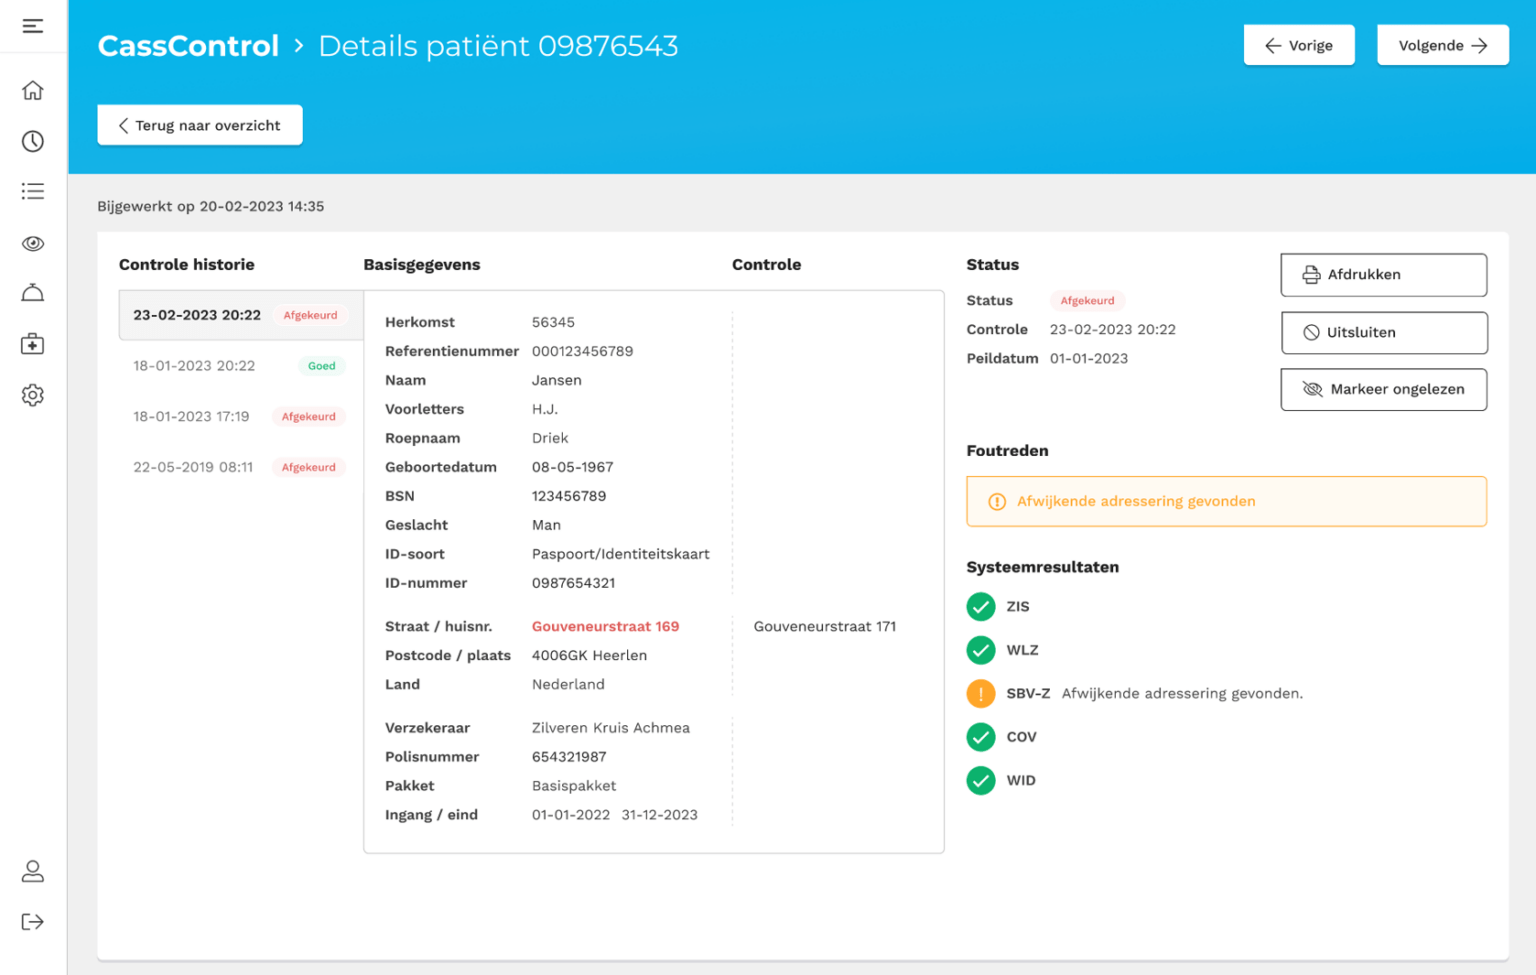This screenshot has width=1536, height=975.
Task: Click the logout icon at bottom
Action: pyautogui.click(x=33, y=922)
